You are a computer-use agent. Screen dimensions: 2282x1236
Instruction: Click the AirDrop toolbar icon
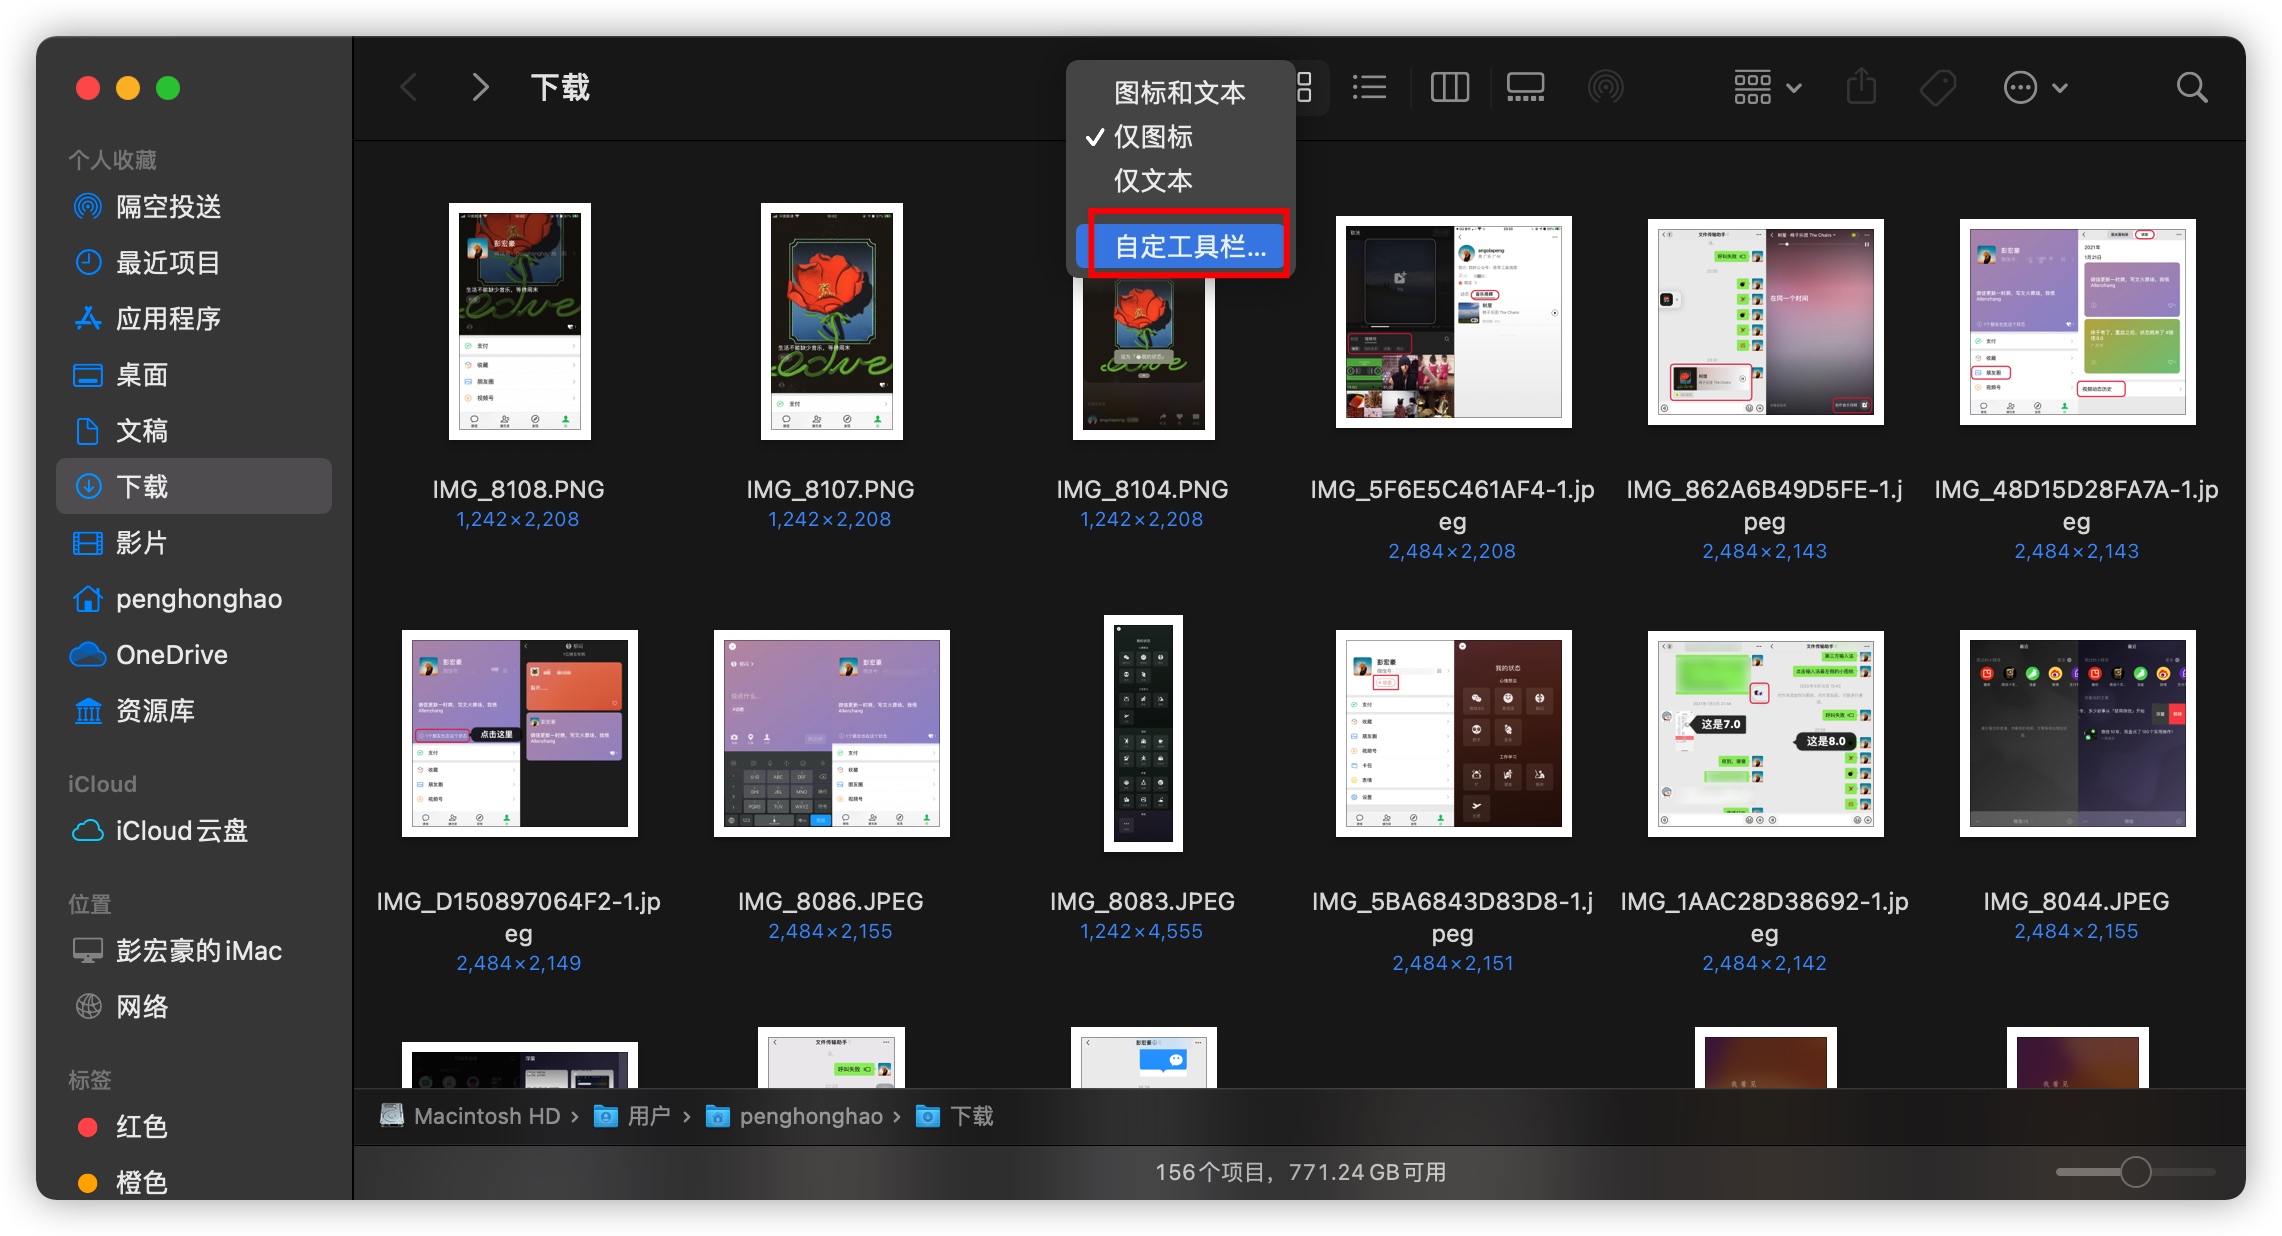point(1605,88)
